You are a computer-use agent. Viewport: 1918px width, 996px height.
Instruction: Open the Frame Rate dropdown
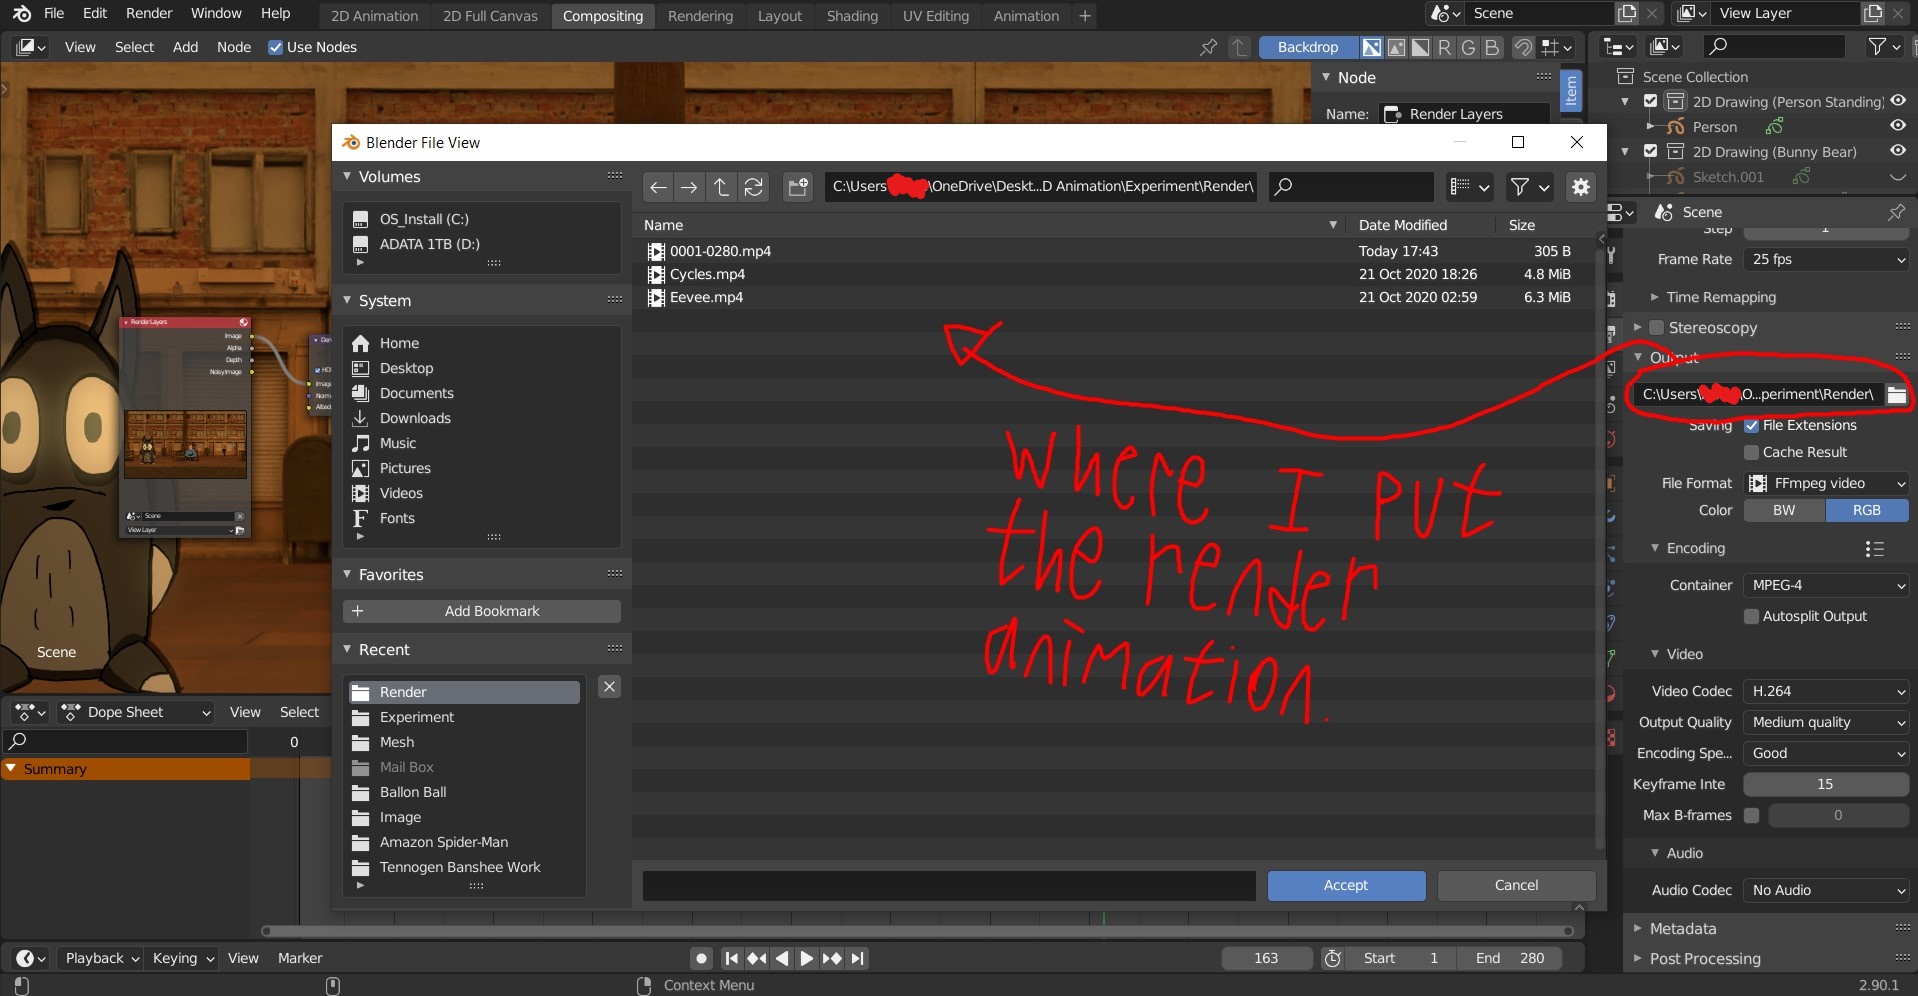pyautogui.click(x=1826, y=259)
